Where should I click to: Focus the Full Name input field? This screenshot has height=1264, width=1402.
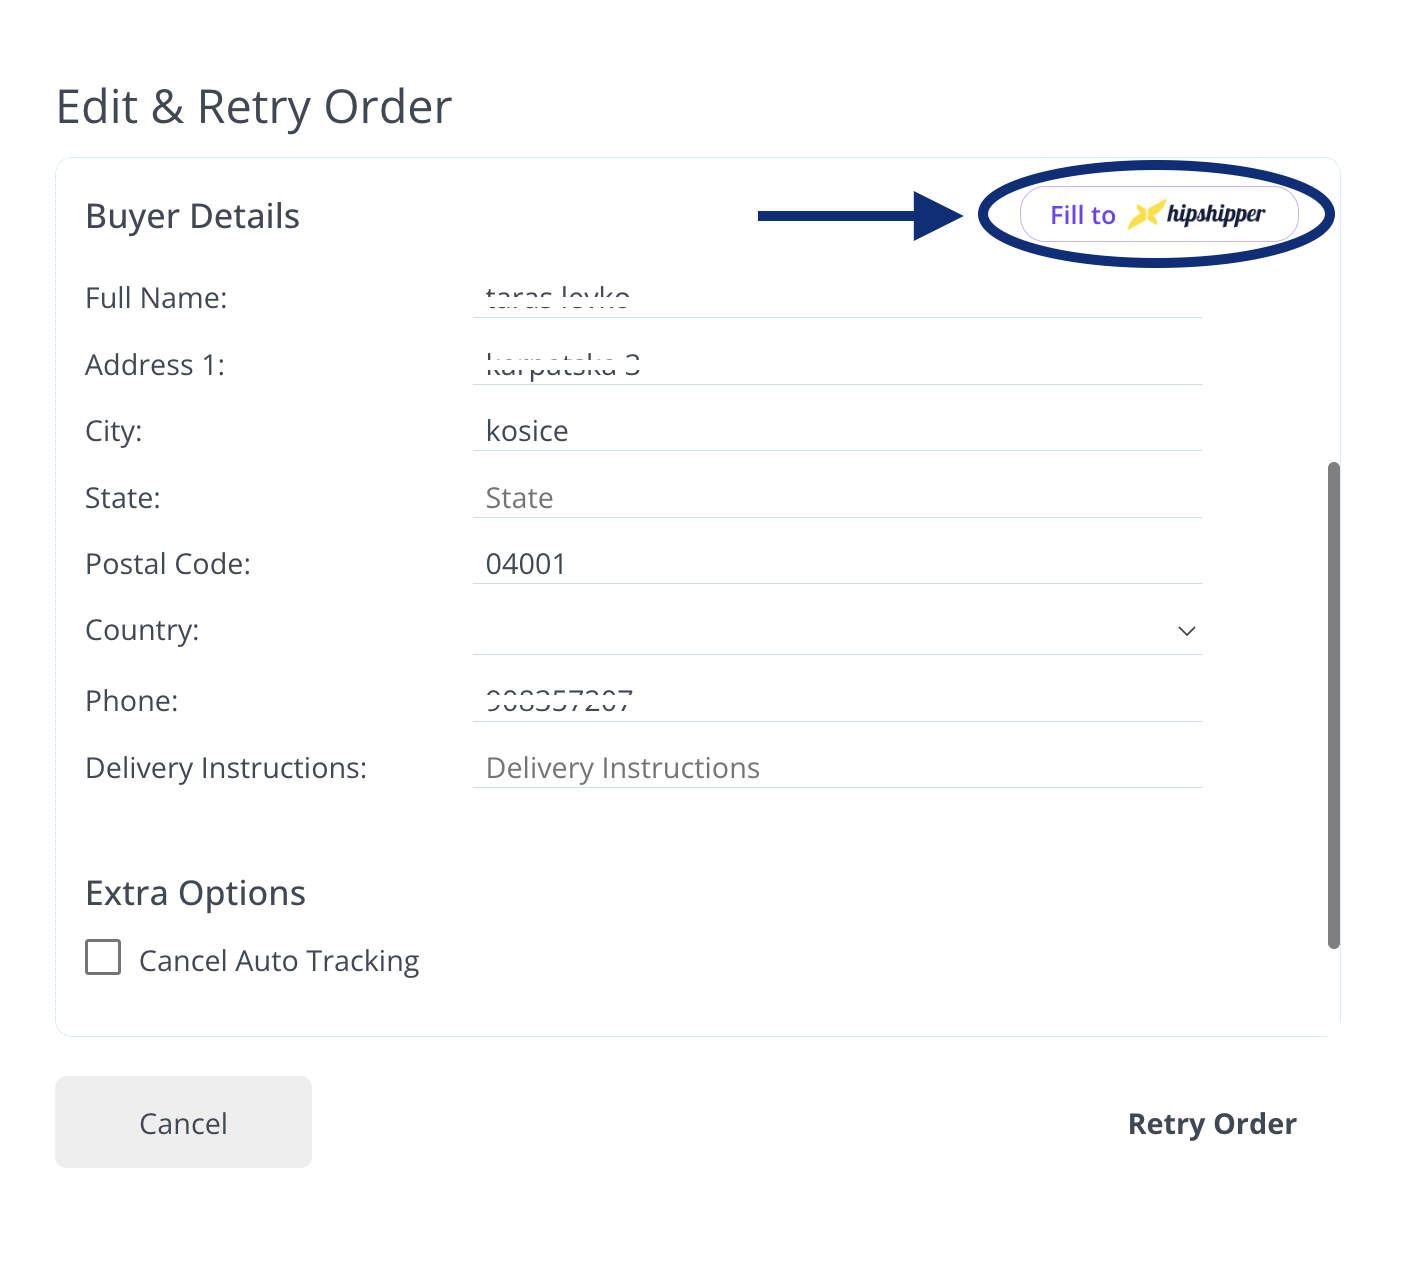pos(836,298)
